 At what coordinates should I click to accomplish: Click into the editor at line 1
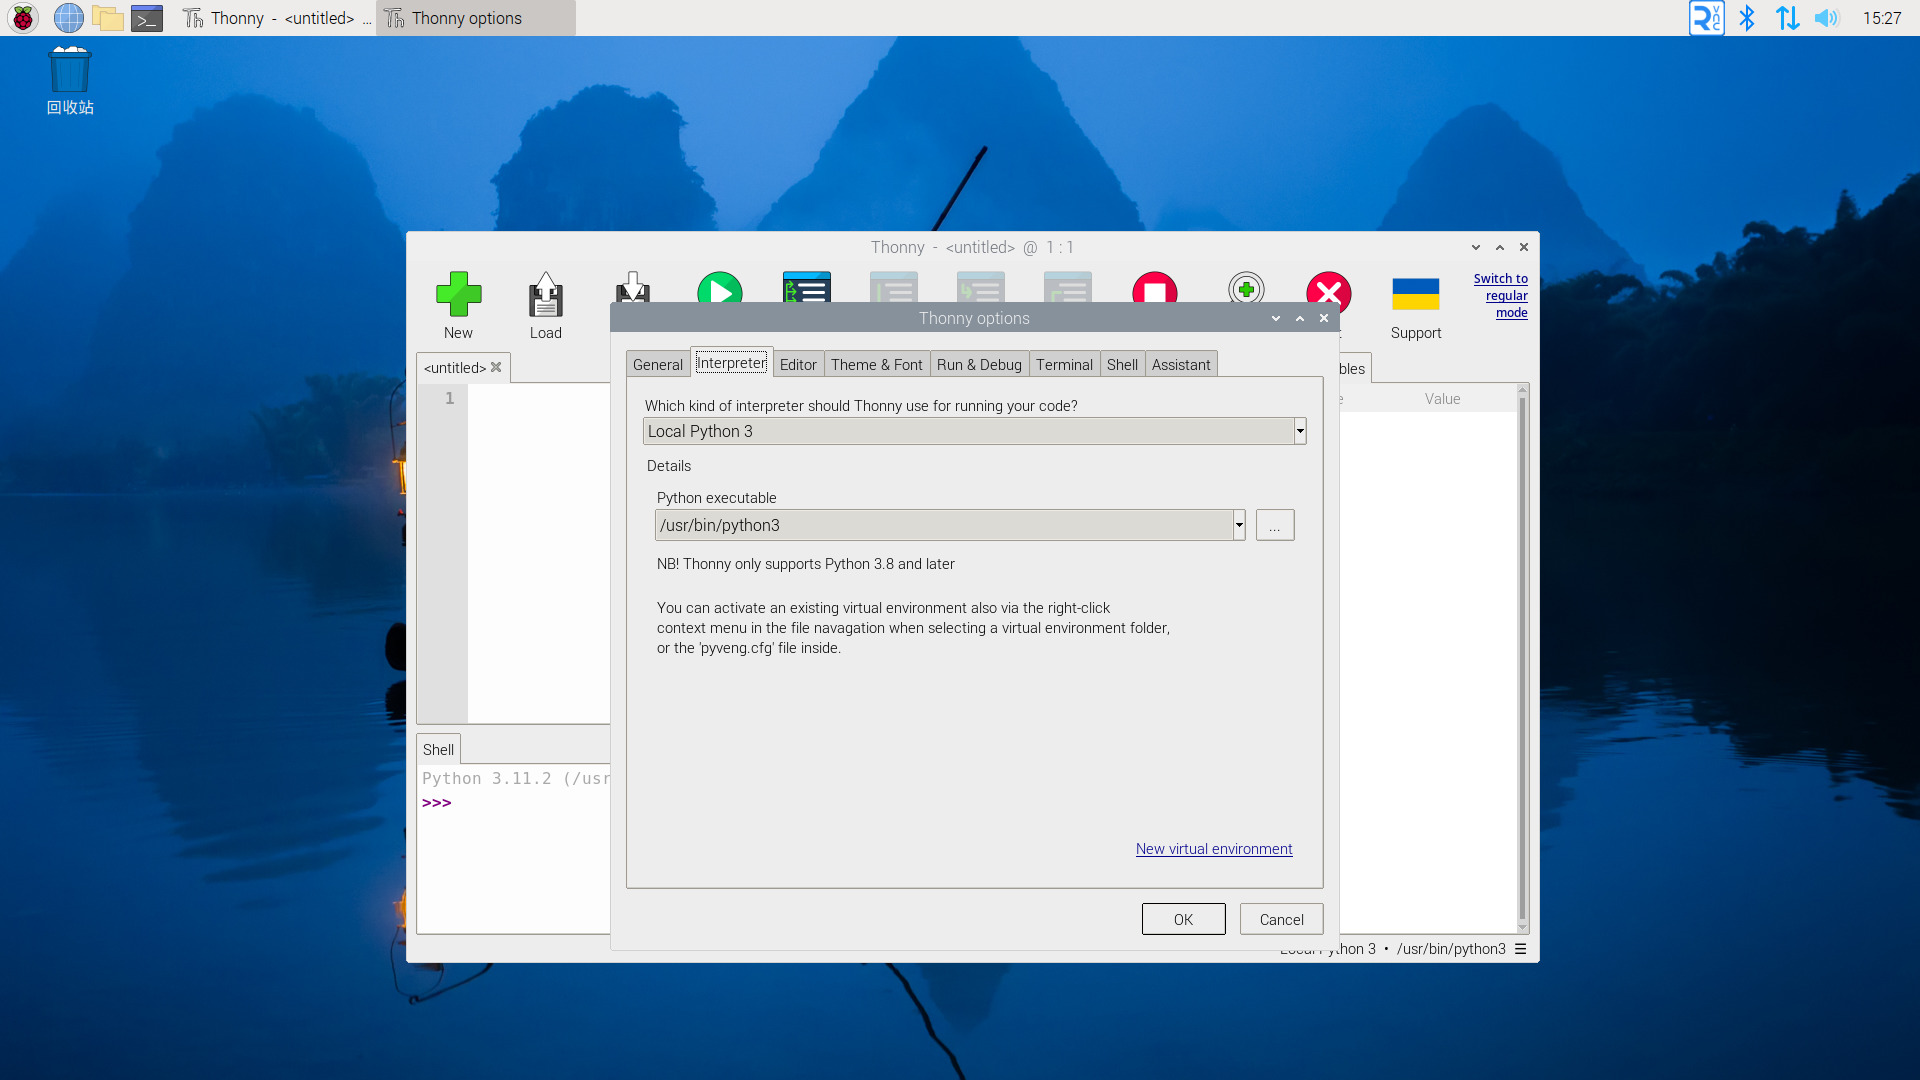pos(539,398)
